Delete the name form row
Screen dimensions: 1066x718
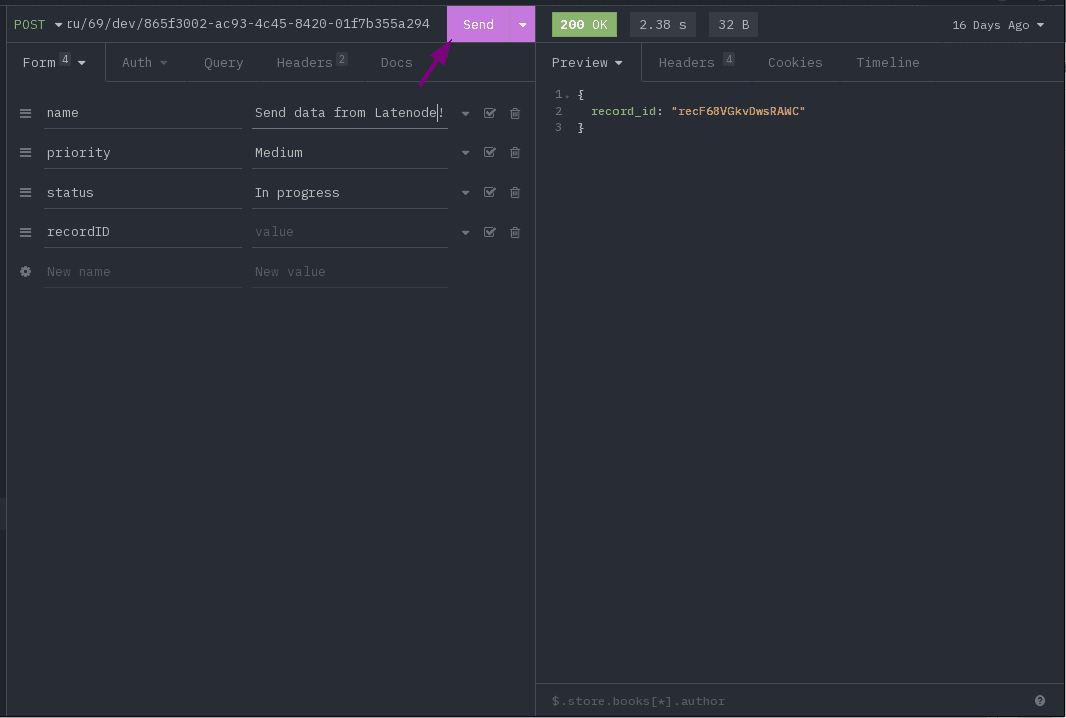pyautogui.click(x=515, y=113)
